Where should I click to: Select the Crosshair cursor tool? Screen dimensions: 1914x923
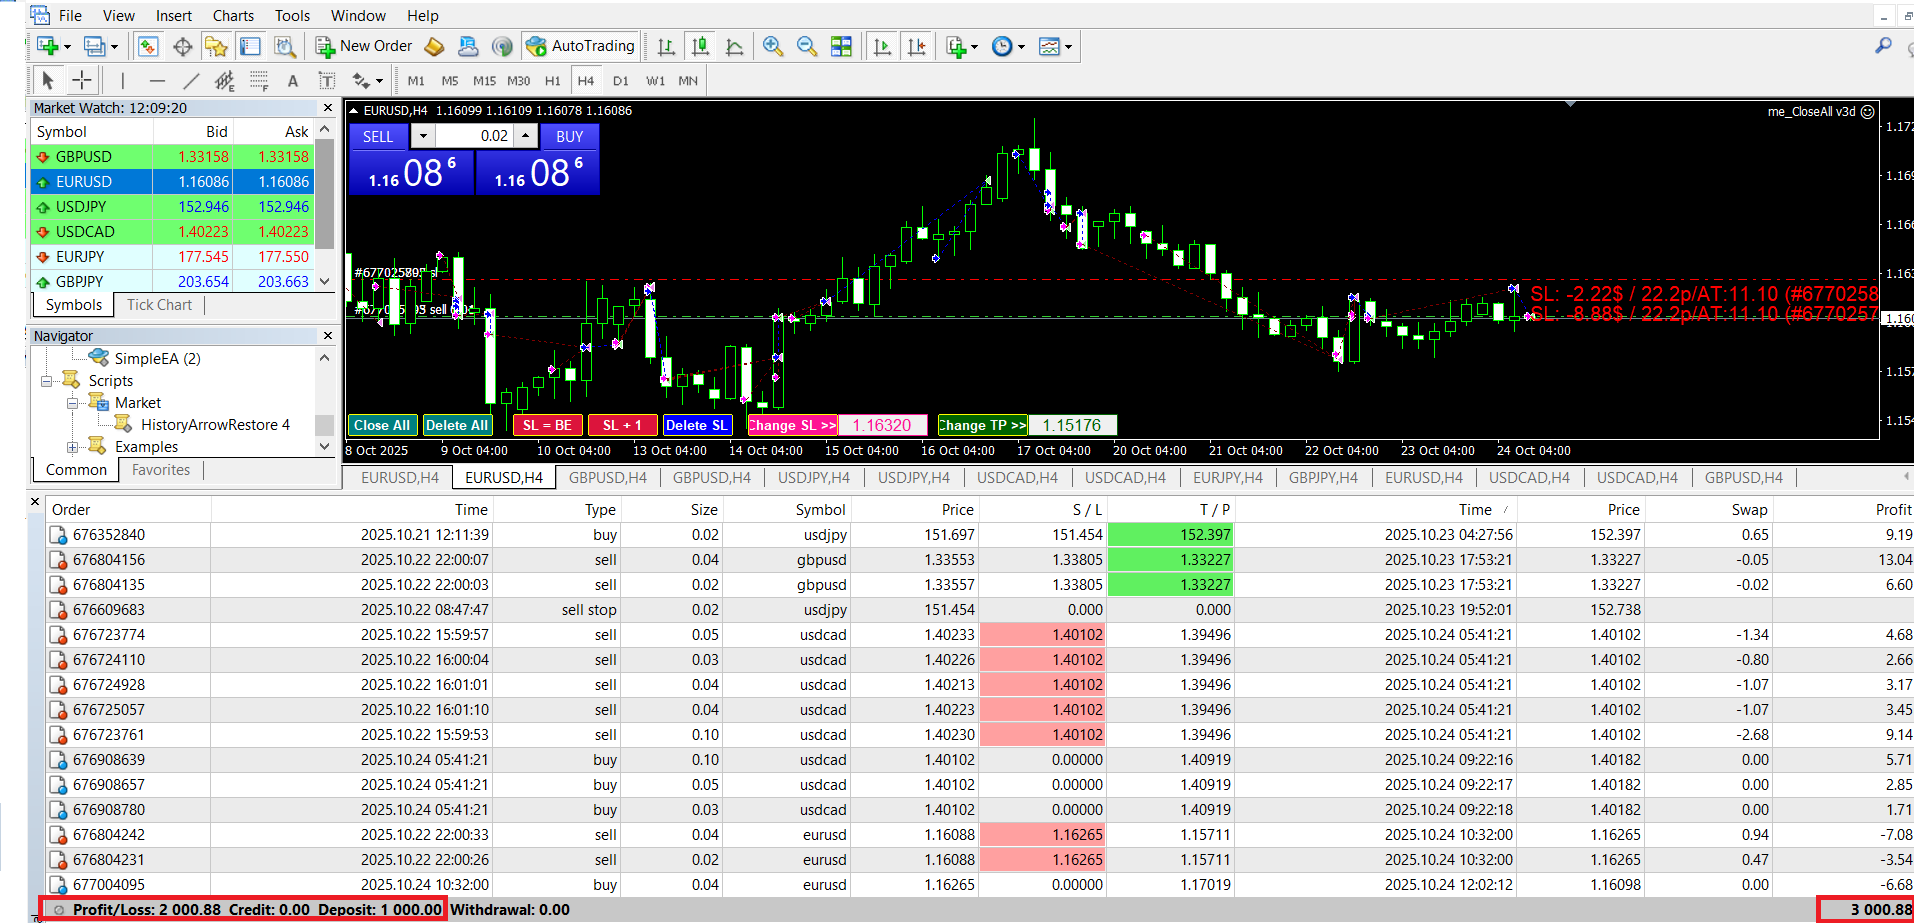click(82, 81)
